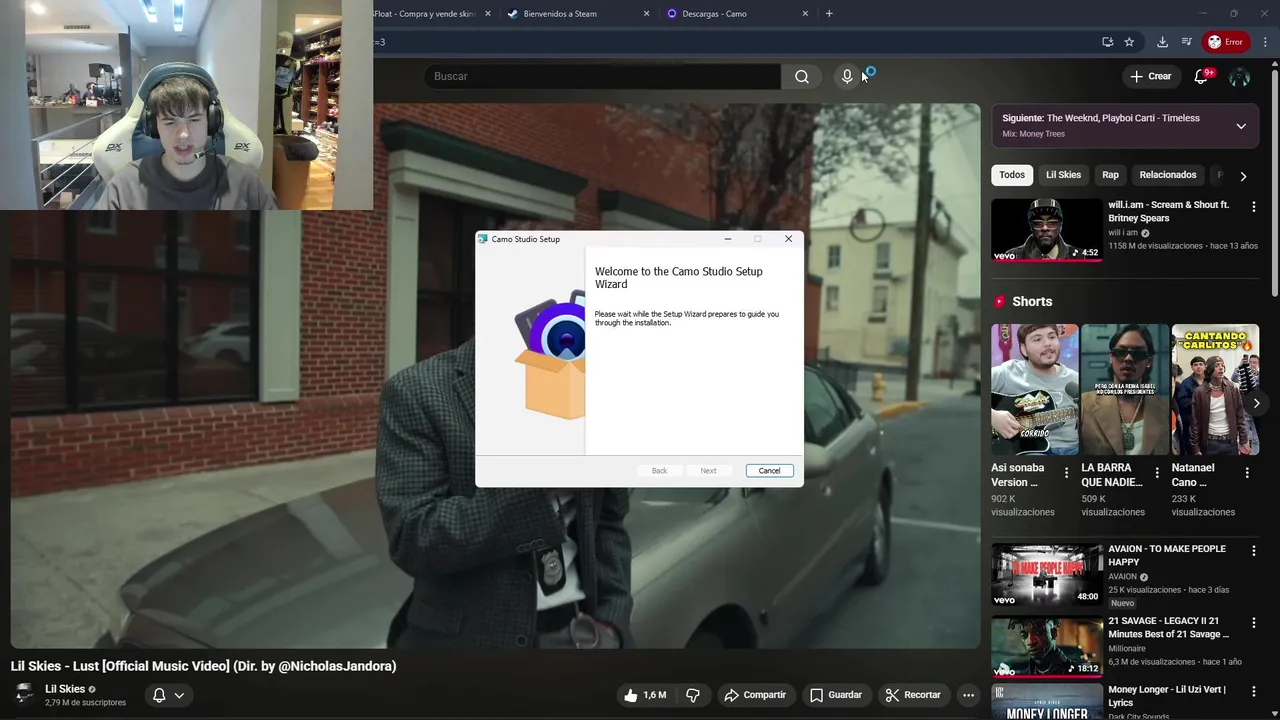Image resolution: width=1280 pixels, height=720 pixels.
Task: Open Chrome downloads tray icon
Action: (x=1162, y=42)
